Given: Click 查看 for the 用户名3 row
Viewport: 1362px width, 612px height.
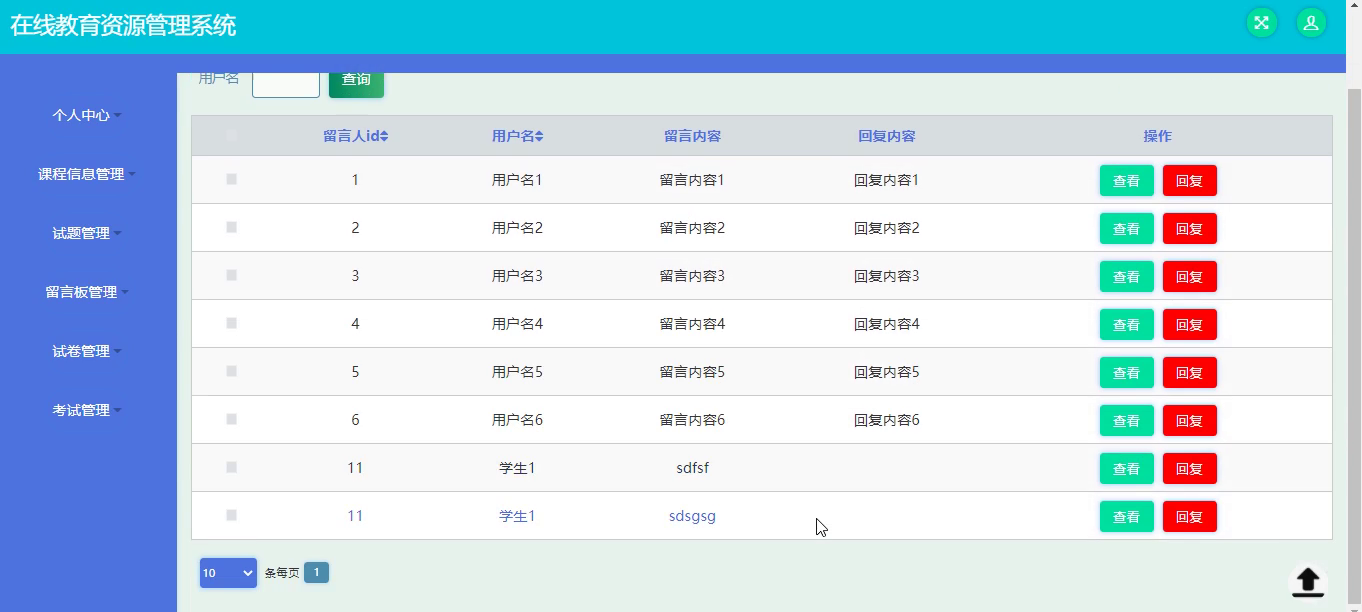Looking at the screenshot, I should click(1126, 277).
